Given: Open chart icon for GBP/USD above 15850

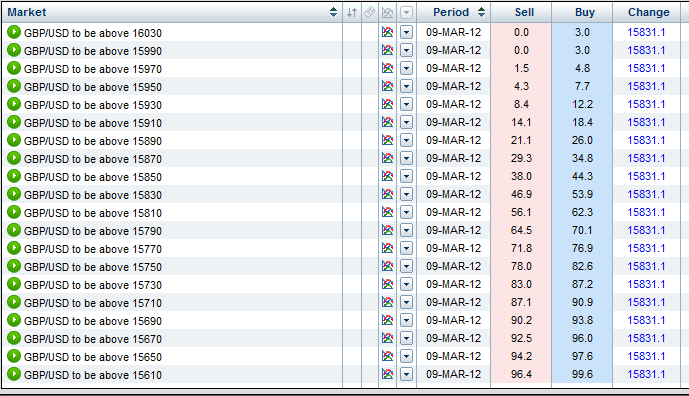Looking at the screenshot, I should [x=388, y=176].
